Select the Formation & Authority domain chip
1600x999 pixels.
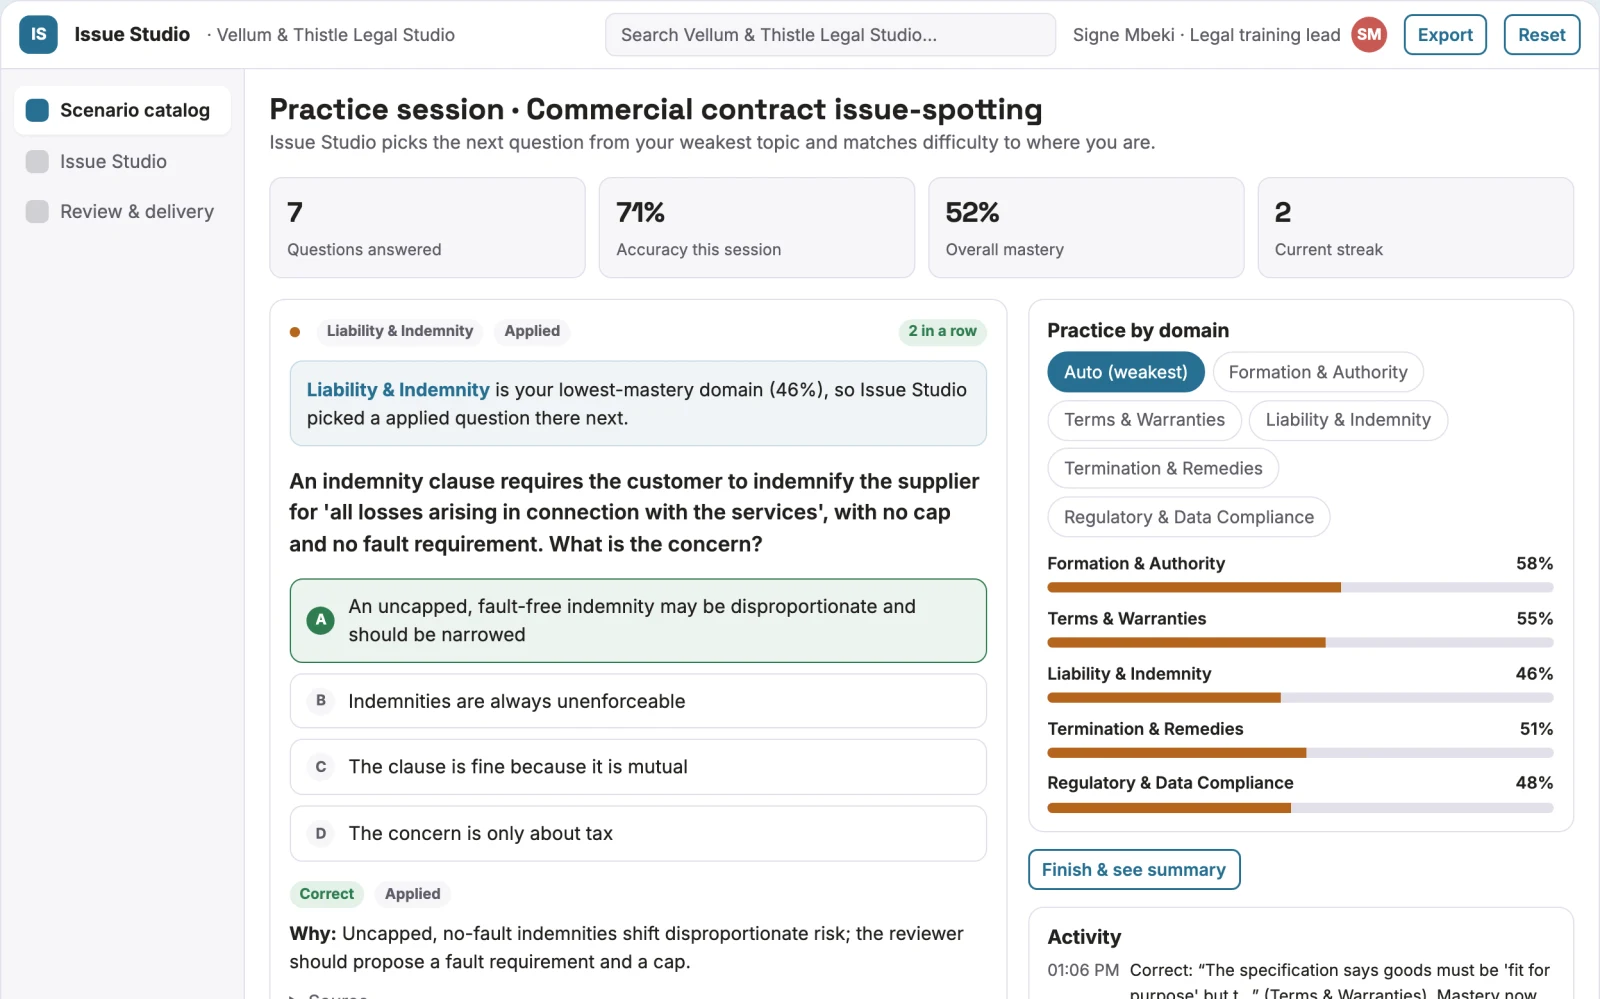(x=1318, y=372)
